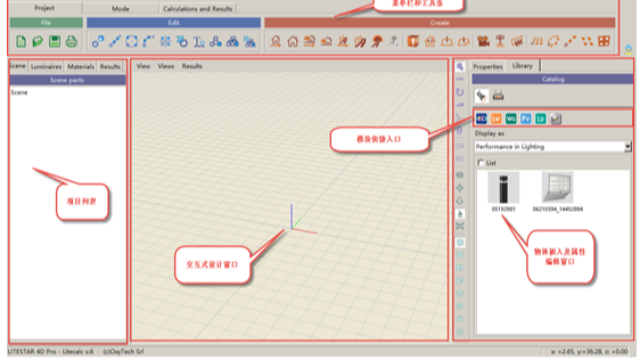This screenshot has width=640, height=360.
Task: Click the street lamp Create icon
Action: pyautogui.click(x=500, y=41)
